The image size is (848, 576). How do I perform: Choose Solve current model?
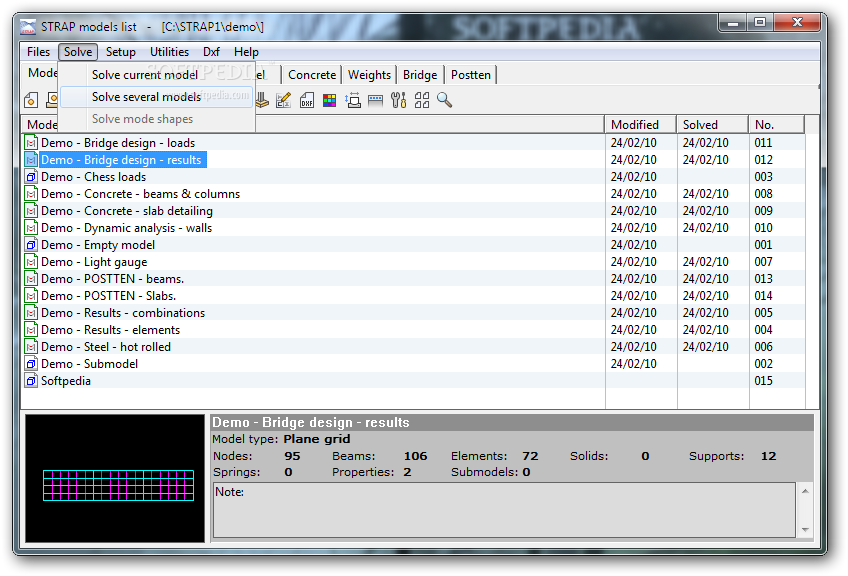coord(156,75)
